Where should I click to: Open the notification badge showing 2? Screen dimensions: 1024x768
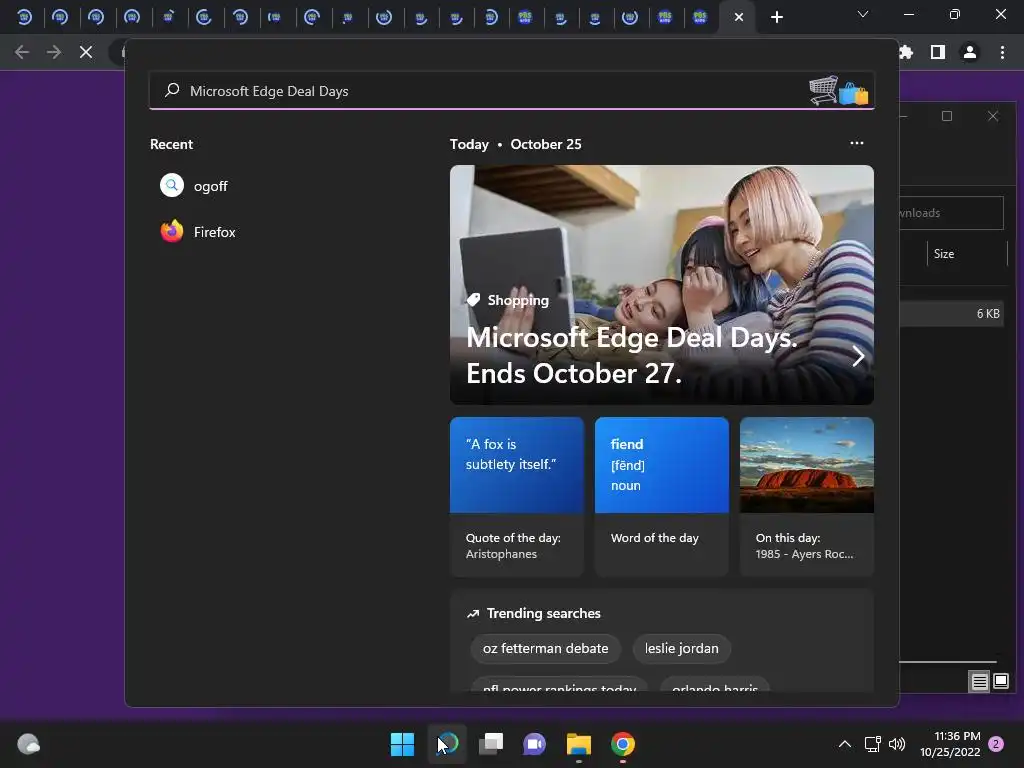coord(996,744)
